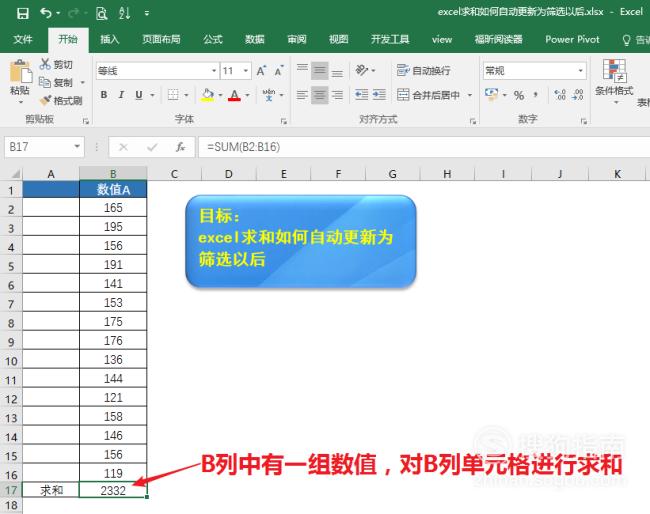Click the formula bar with =SUM(B2:B16)
This screenshot has height=514, width=650.
coord(424,147)
